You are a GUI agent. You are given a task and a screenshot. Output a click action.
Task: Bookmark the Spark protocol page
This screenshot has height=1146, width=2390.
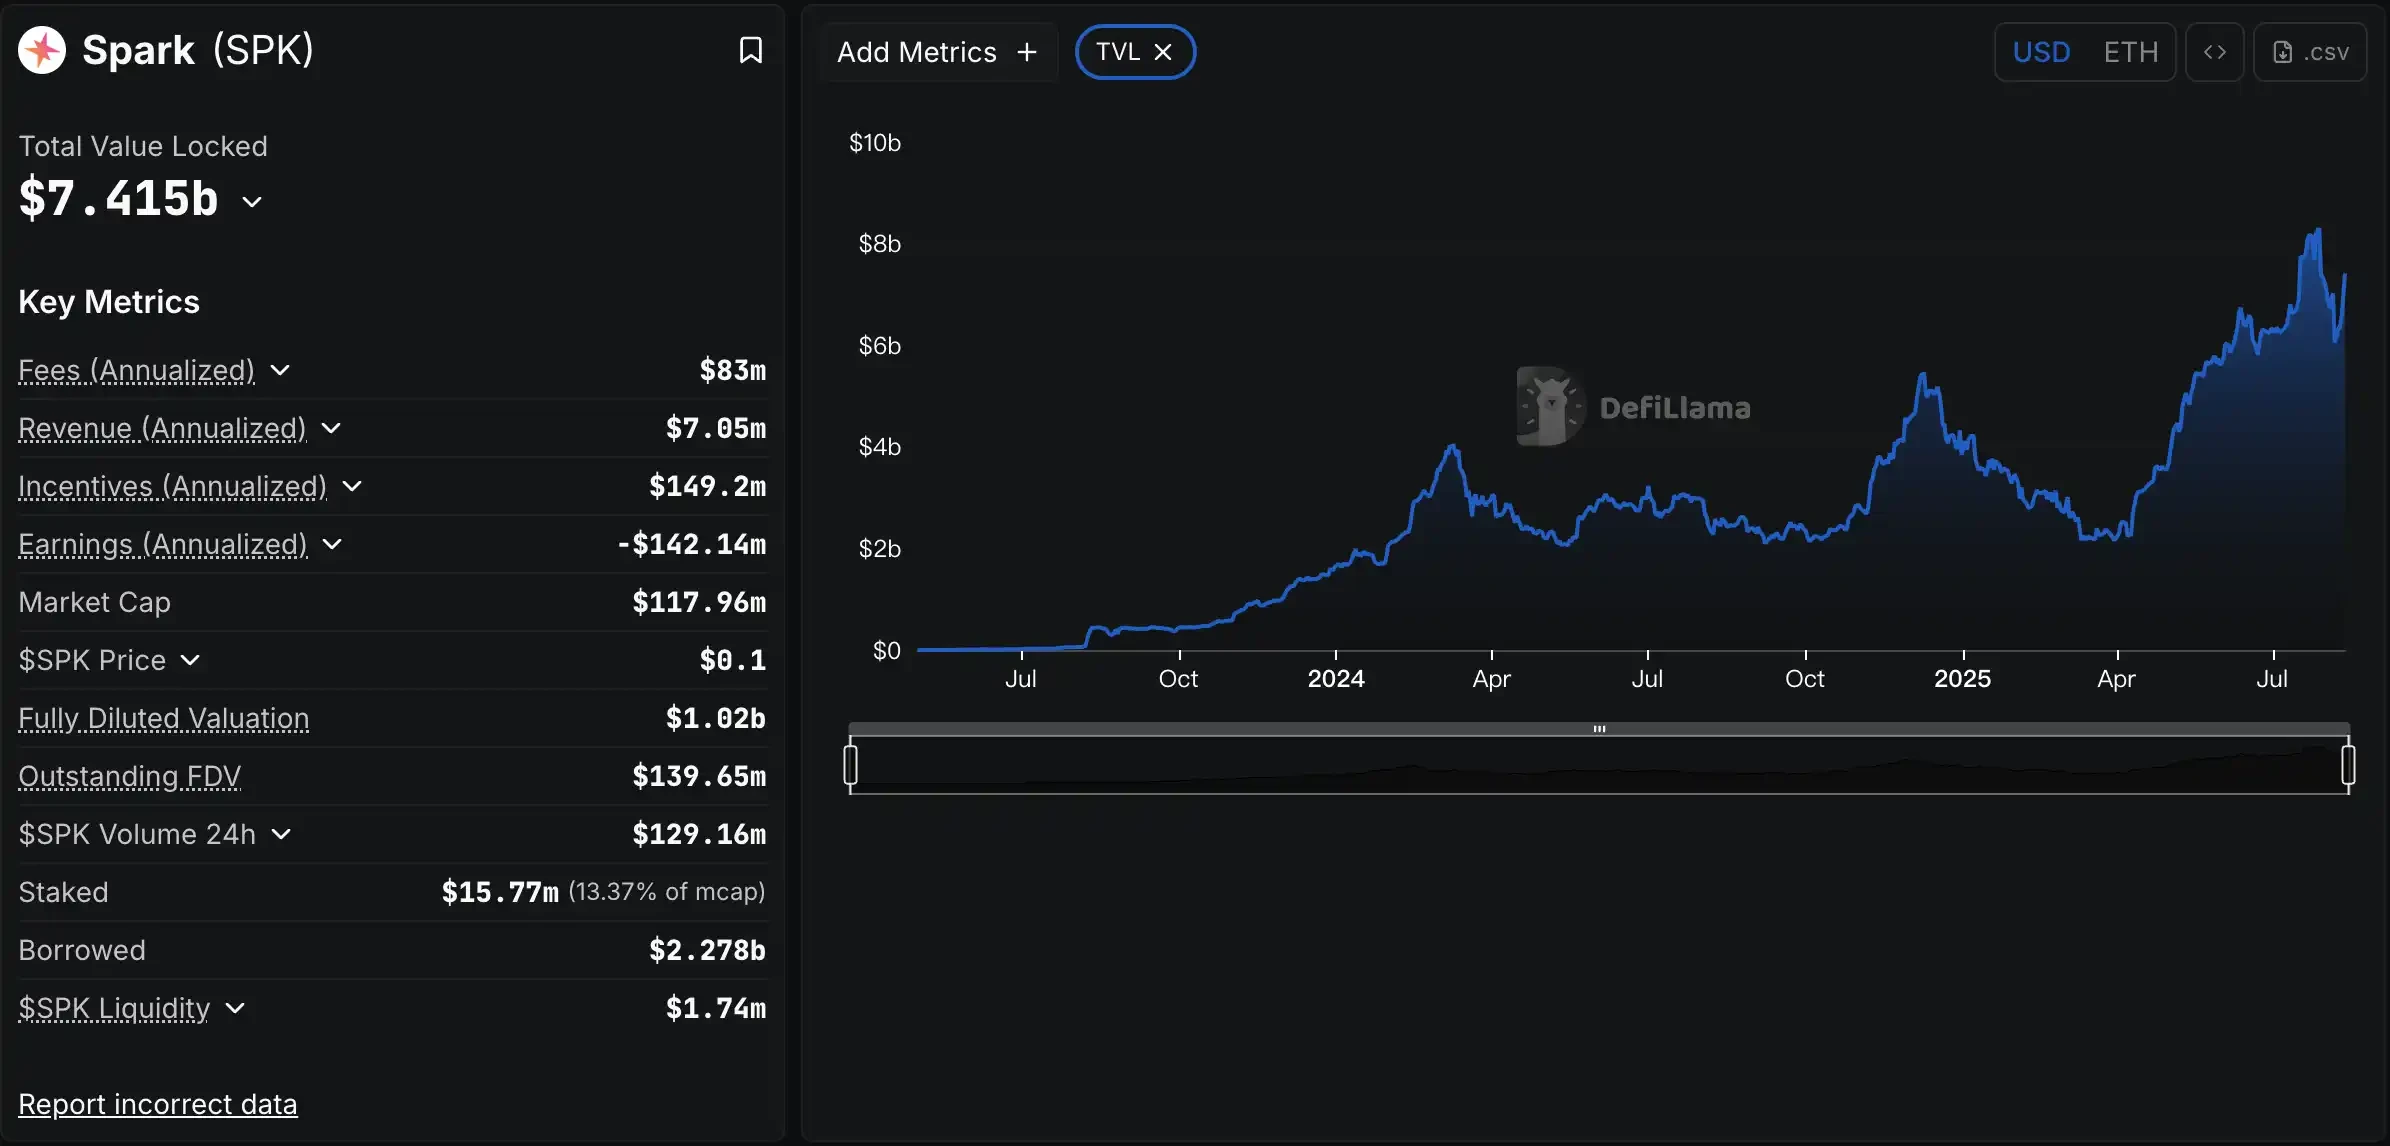(750, 49)
